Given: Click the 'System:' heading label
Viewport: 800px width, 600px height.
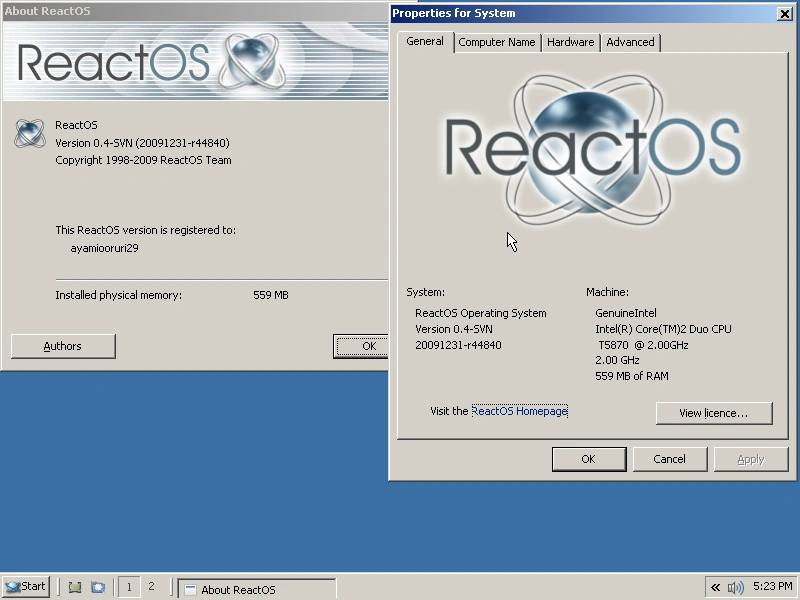Looking at the screenshot, I should click(x=426, y=292).
